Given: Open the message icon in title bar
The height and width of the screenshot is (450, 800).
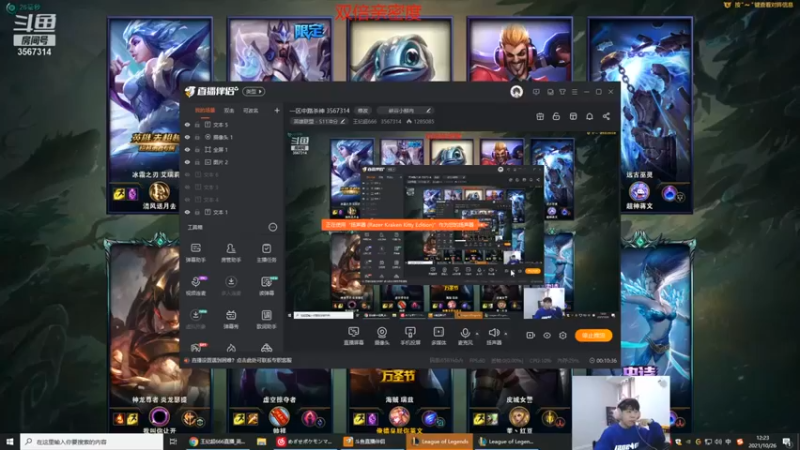Looking at the screenshot, I should (536, 92).
